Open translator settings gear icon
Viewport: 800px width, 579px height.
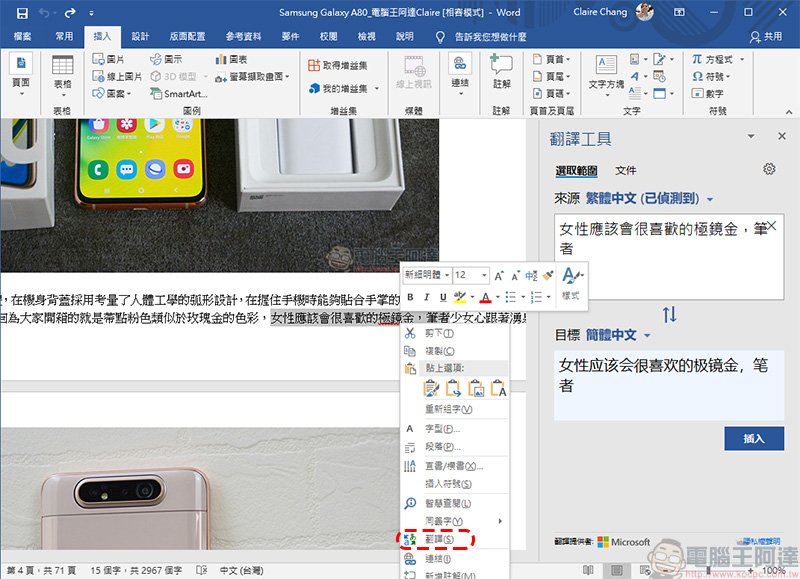(769, 169)
